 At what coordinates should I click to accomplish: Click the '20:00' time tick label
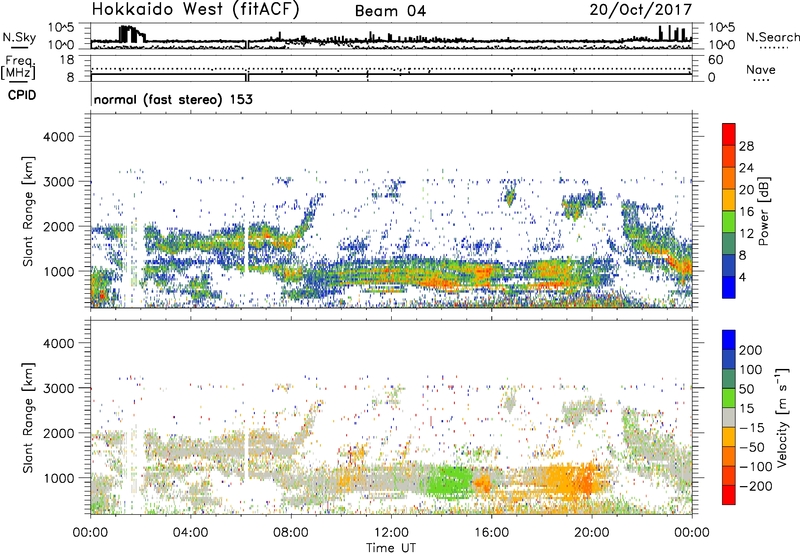pyautogui.click(x=591, y=533)
